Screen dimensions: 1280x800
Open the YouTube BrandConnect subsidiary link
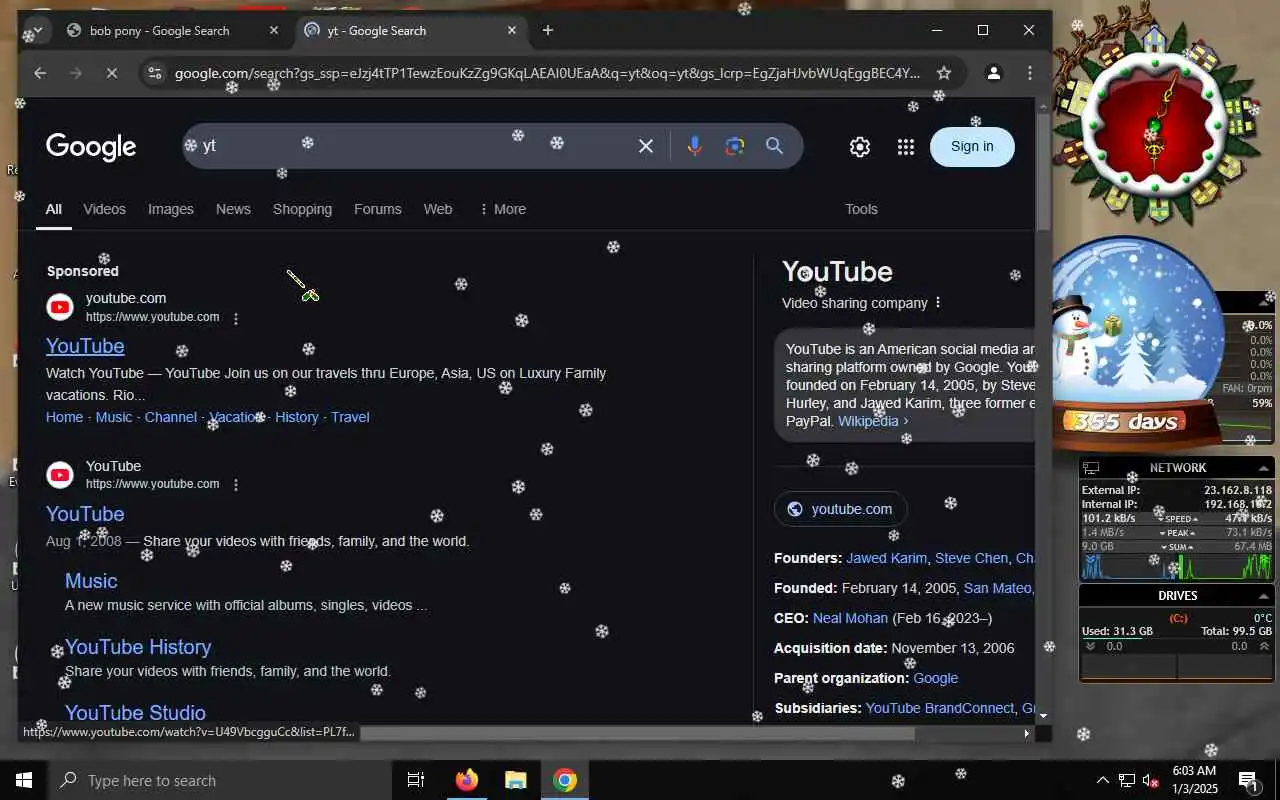pos(939,708)
